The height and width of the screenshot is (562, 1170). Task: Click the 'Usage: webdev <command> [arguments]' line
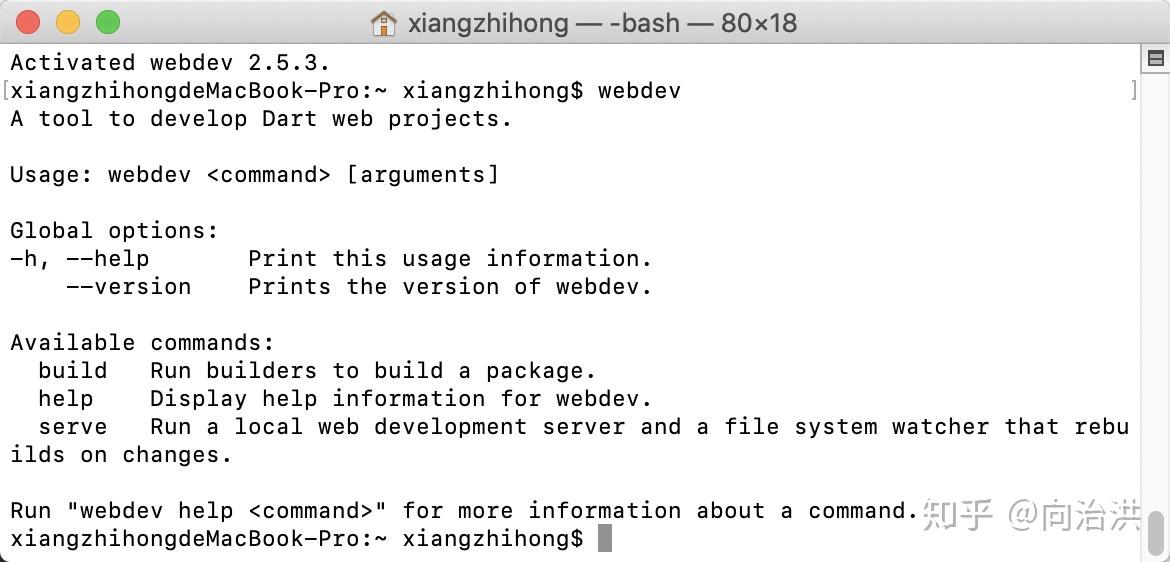click(x=254, y=175)
